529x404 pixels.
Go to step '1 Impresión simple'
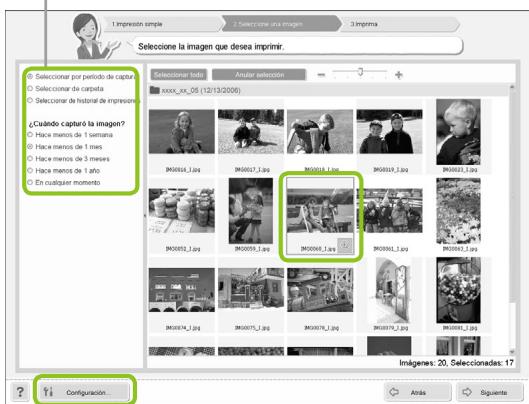click(162, 24)
